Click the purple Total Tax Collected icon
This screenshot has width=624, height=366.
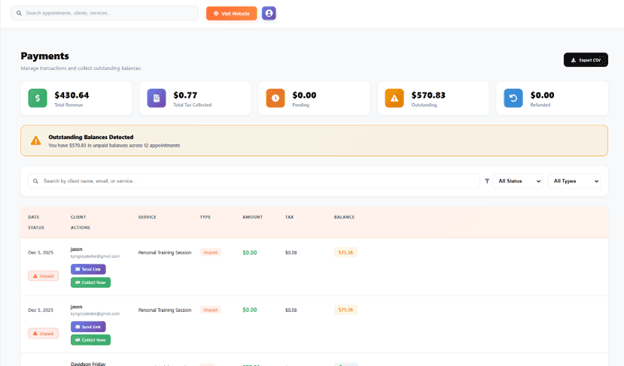[x=156, y=98]
